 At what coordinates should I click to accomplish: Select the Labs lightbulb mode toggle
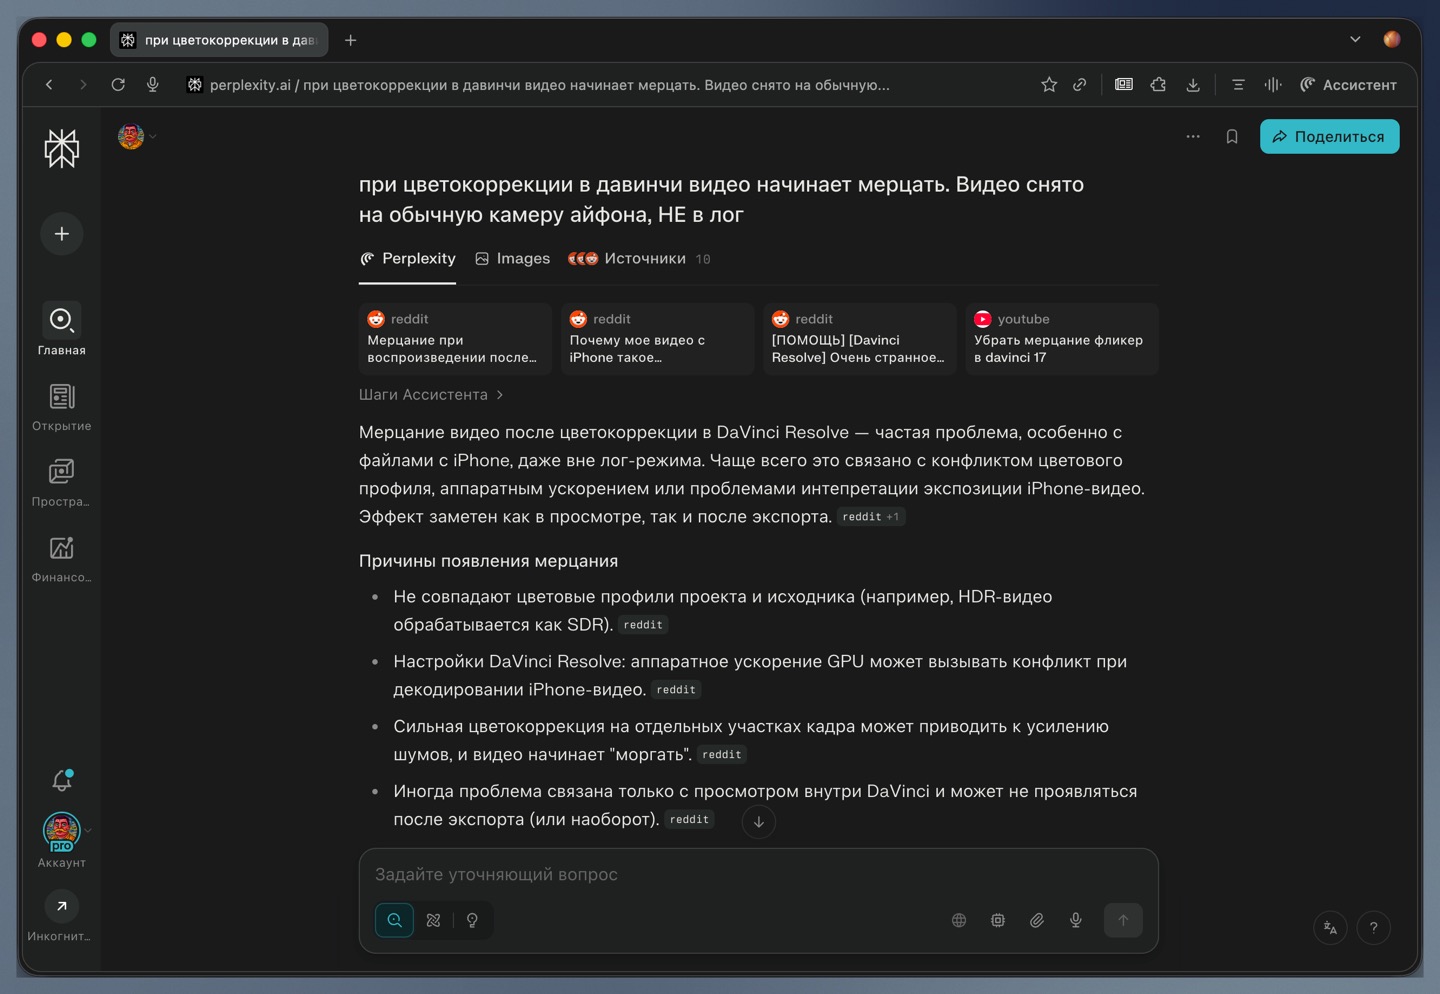point(472,920)
